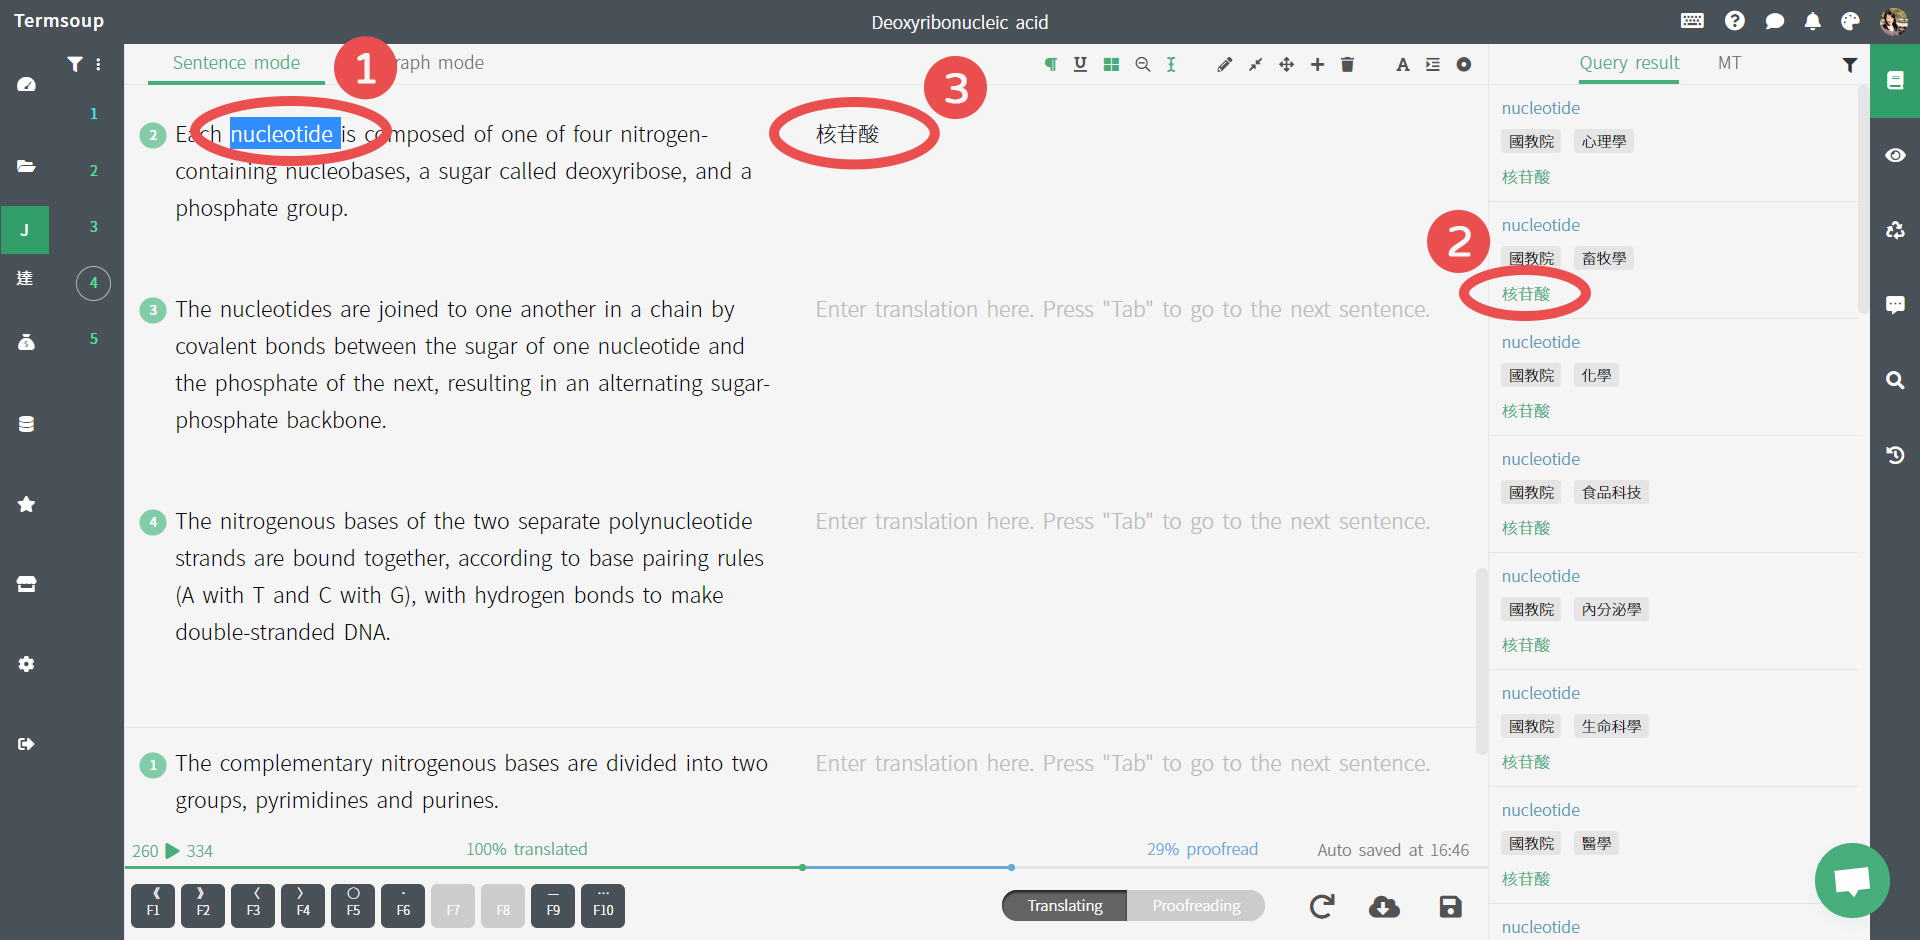Open the font 'A' settings icon
Image resolution: width=1920 pixels, height=940 pixels.
(x=1403, y=64)
